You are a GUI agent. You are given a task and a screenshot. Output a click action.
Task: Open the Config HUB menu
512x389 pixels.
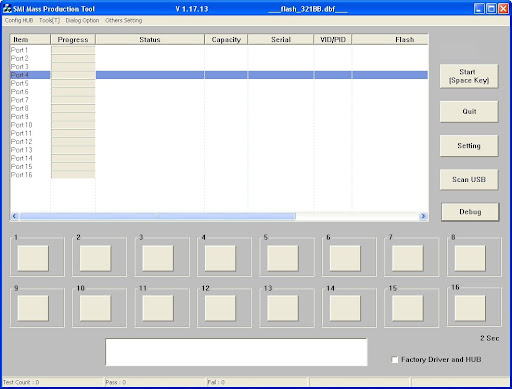tap(19, 20)
